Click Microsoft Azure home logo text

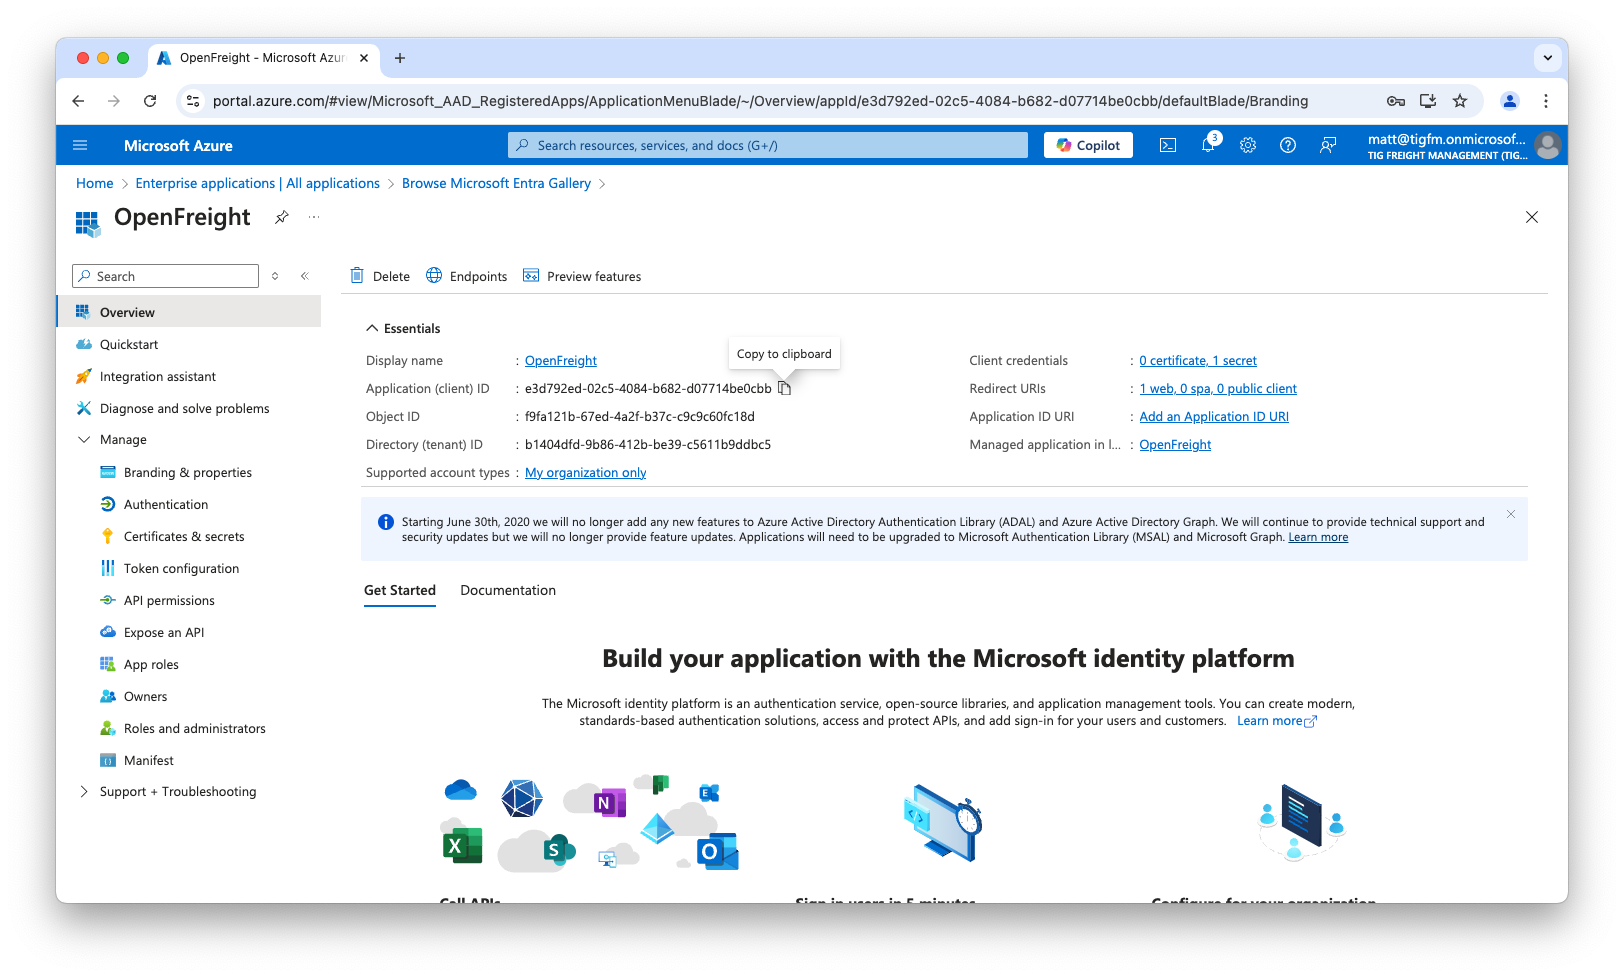pos(178,145)
